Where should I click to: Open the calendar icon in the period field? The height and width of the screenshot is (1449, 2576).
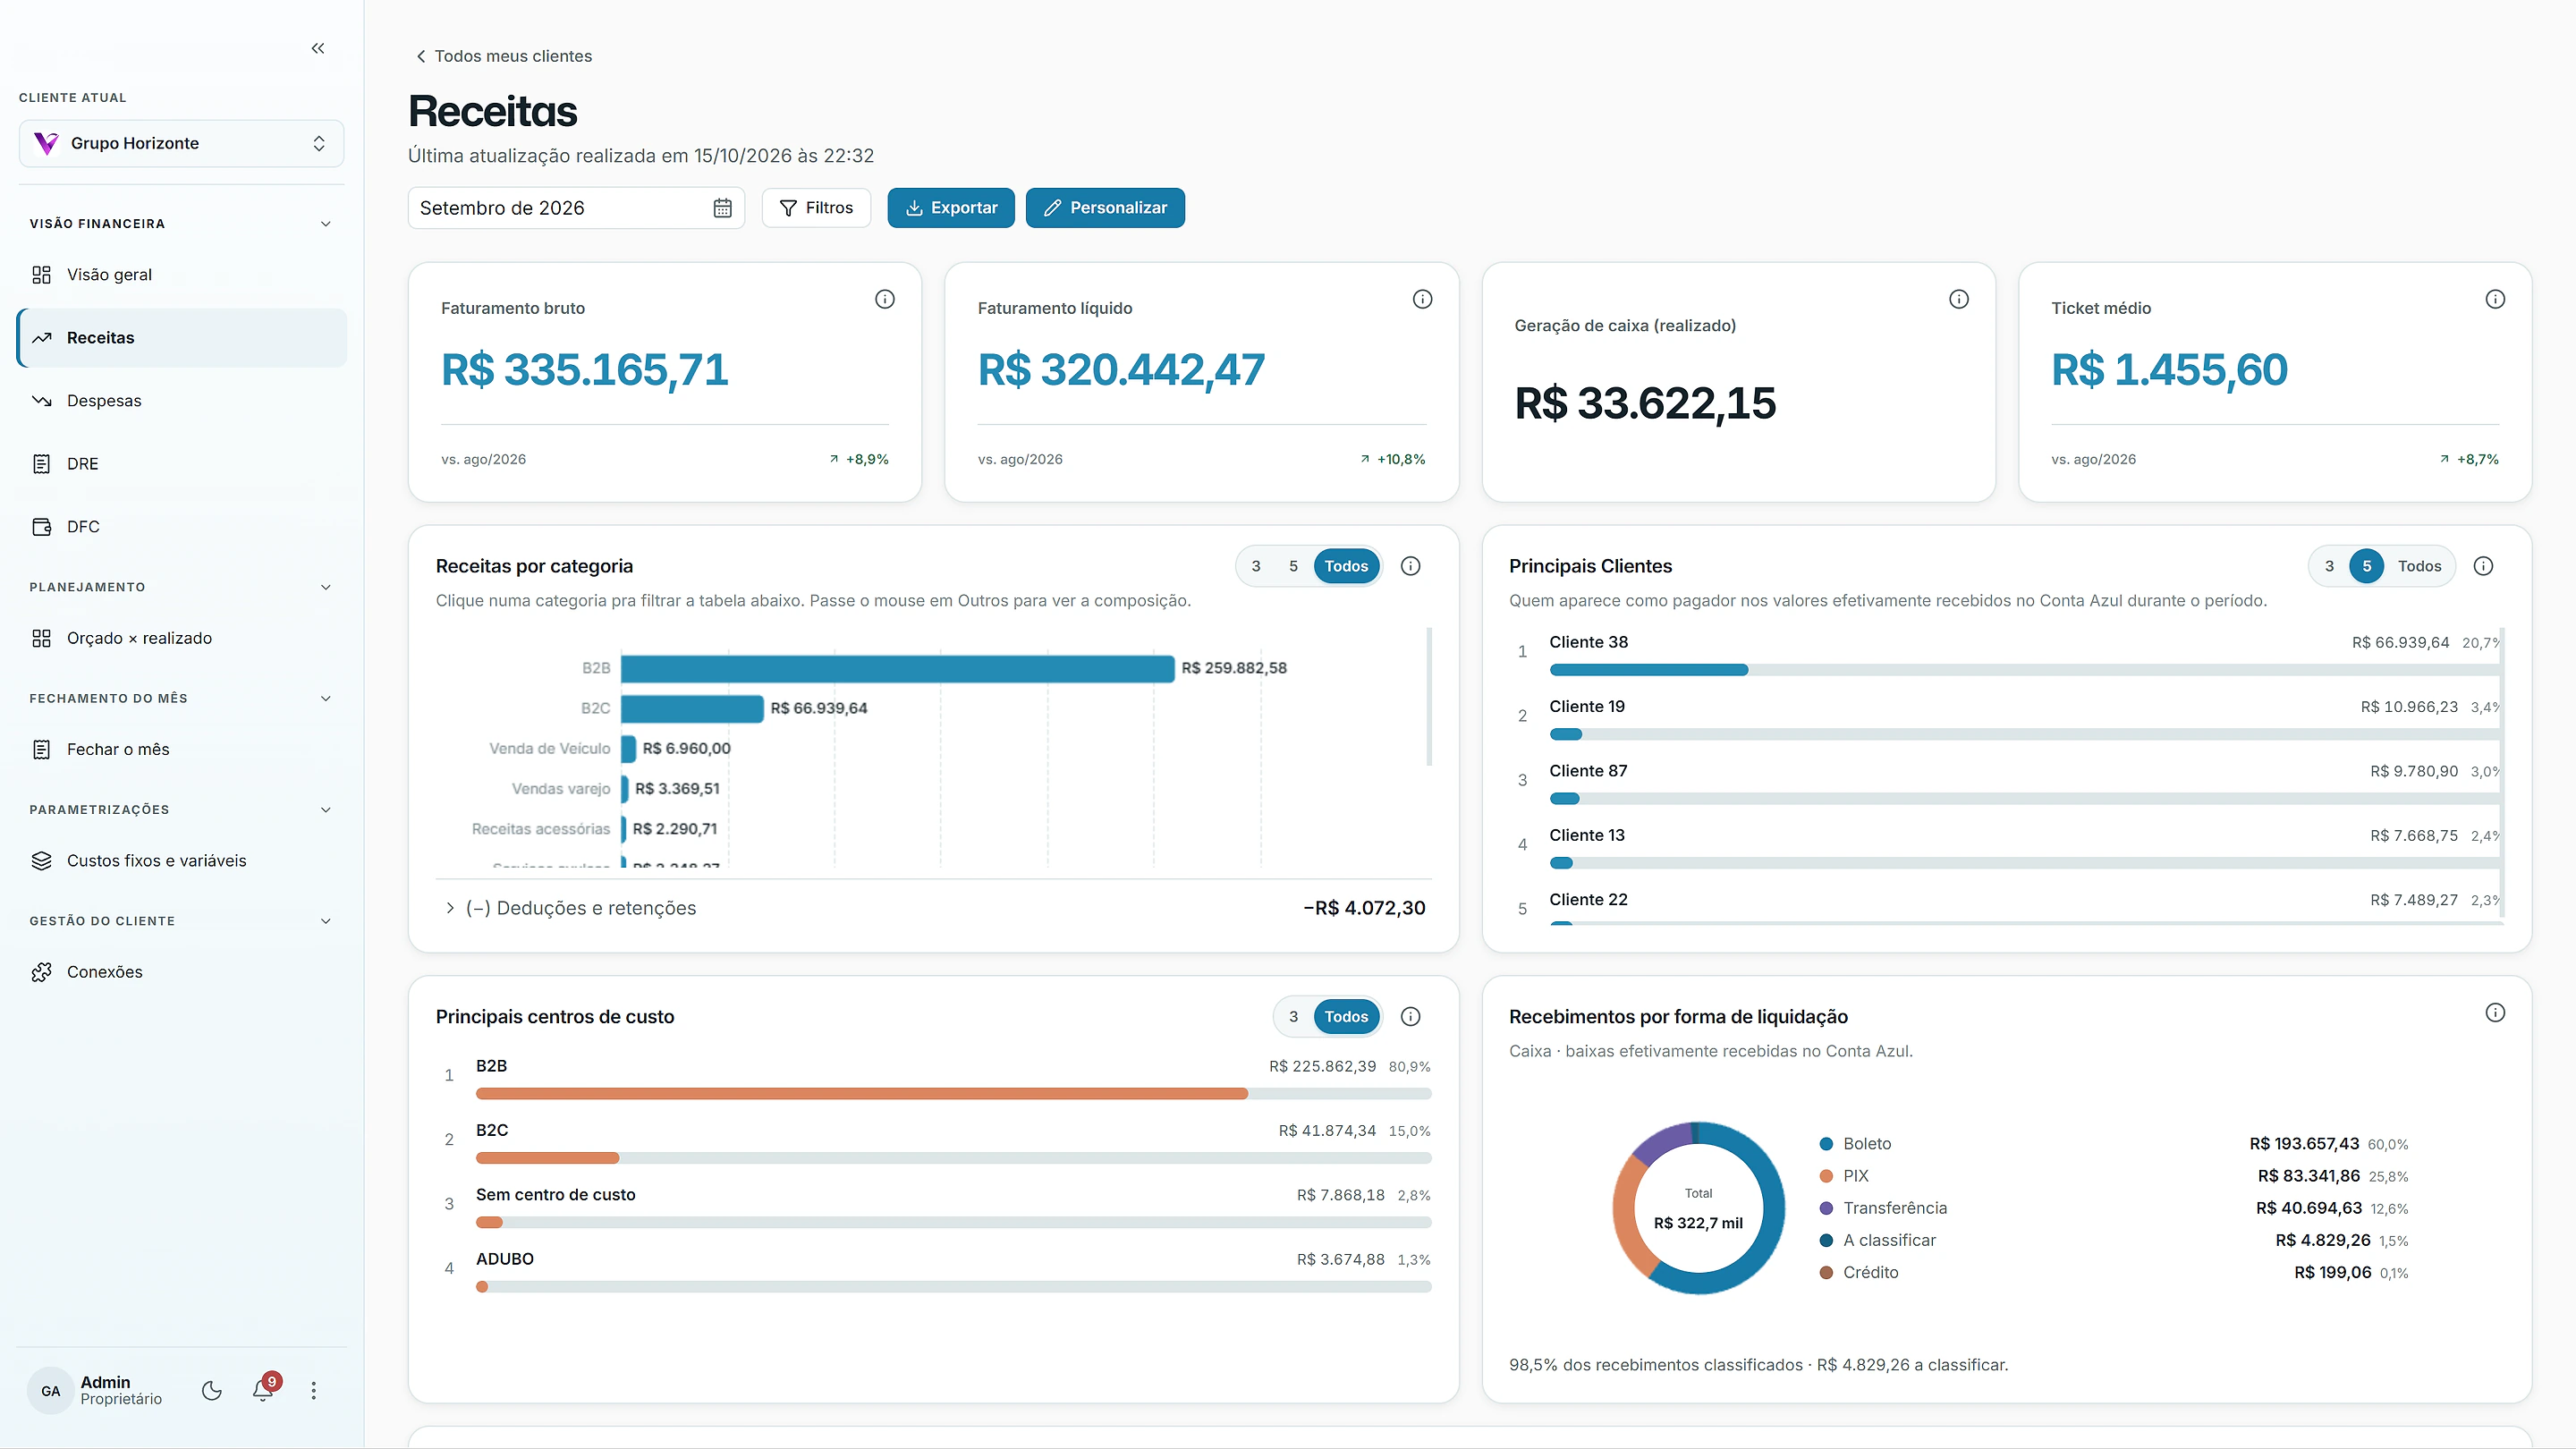[722, 208]
